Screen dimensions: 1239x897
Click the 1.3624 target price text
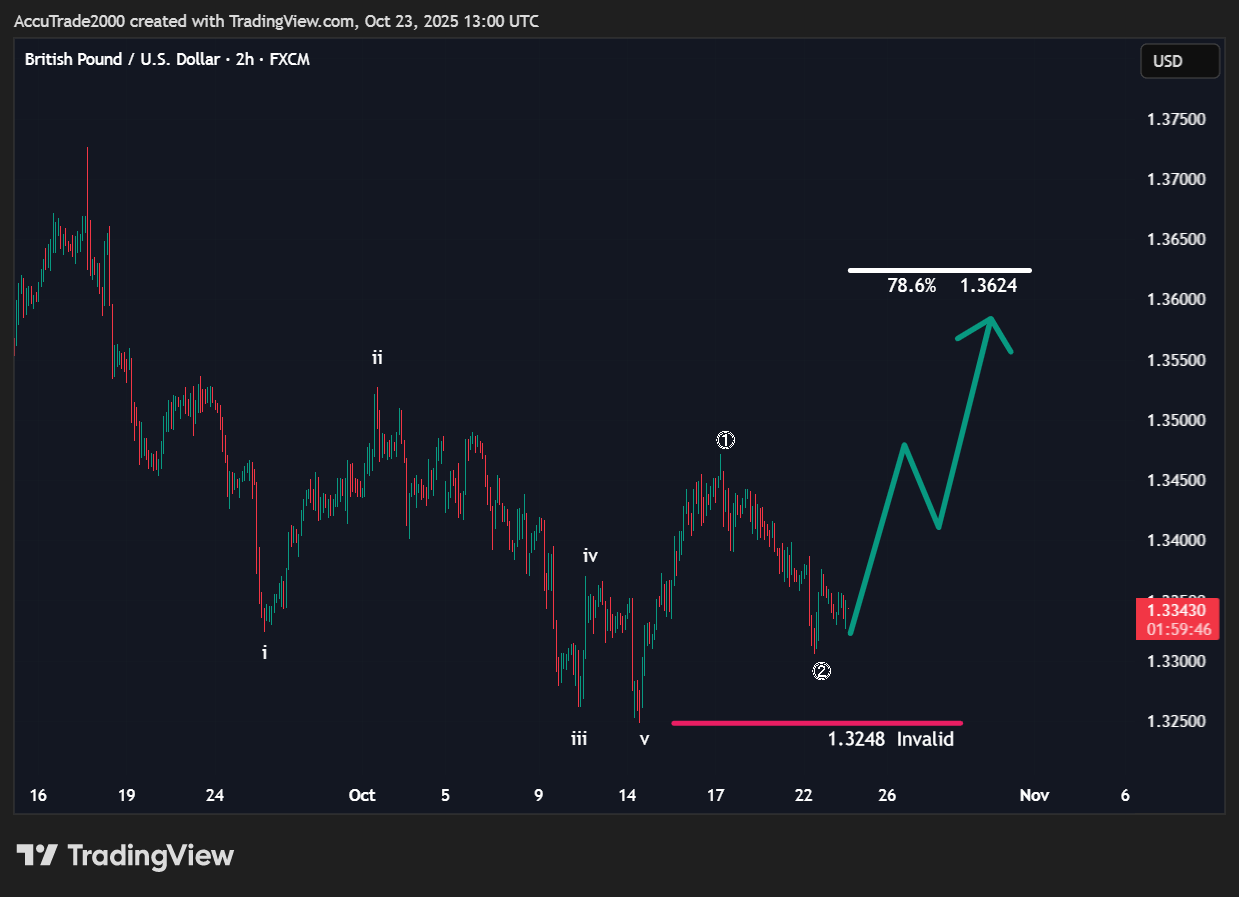[x=988, y=286]
